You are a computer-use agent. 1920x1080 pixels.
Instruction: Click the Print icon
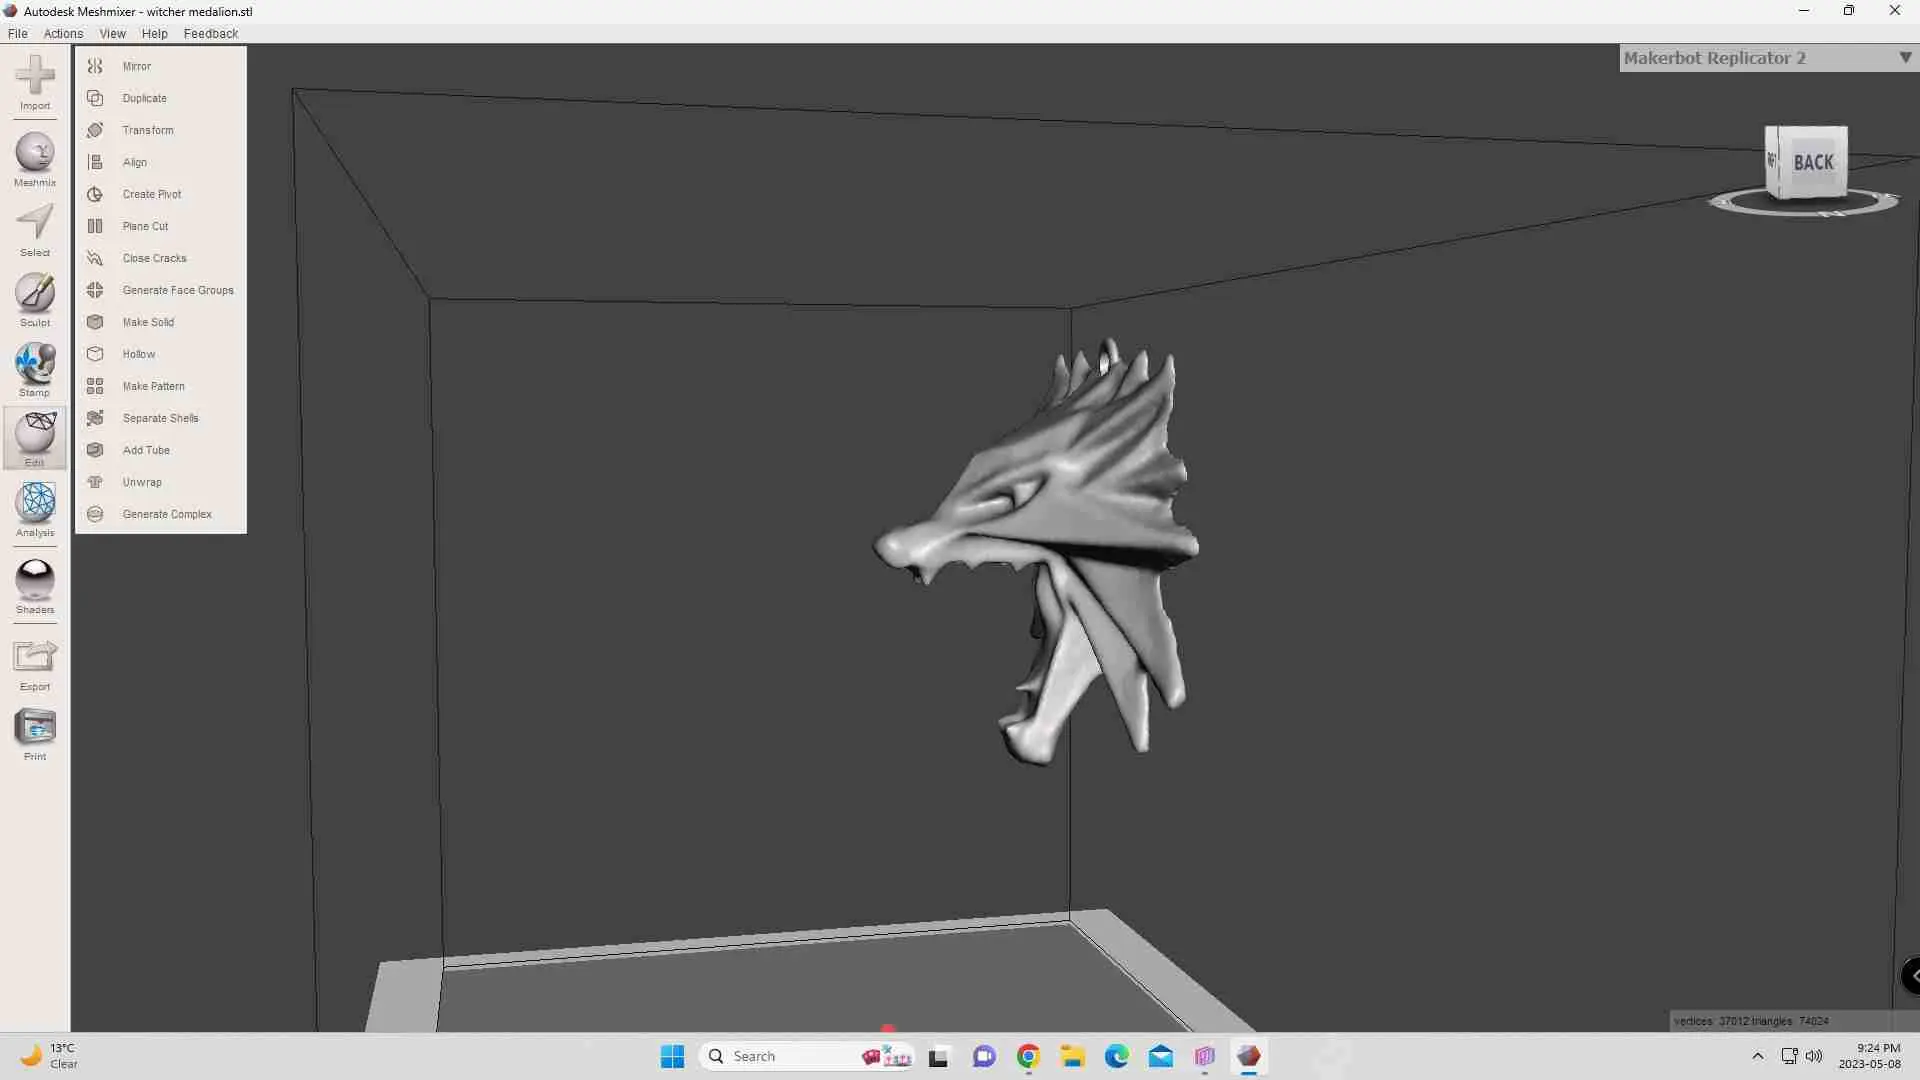coord(35,728)
